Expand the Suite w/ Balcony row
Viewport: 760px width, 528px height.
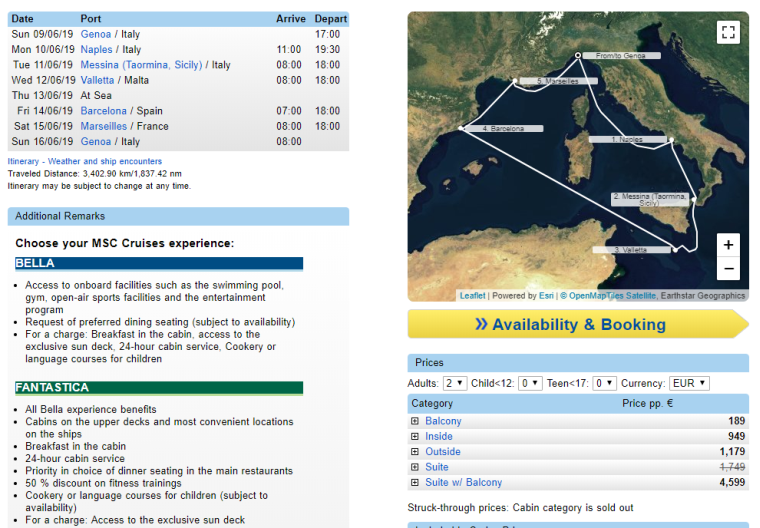(415, 482)
